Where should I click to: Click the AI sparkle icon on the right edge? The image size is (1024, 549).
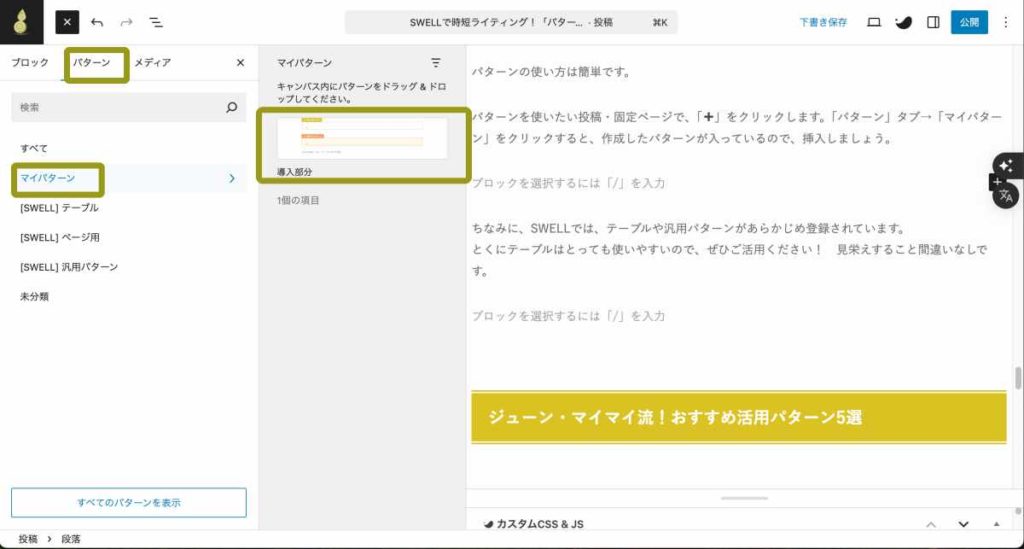click(1006, 165)
